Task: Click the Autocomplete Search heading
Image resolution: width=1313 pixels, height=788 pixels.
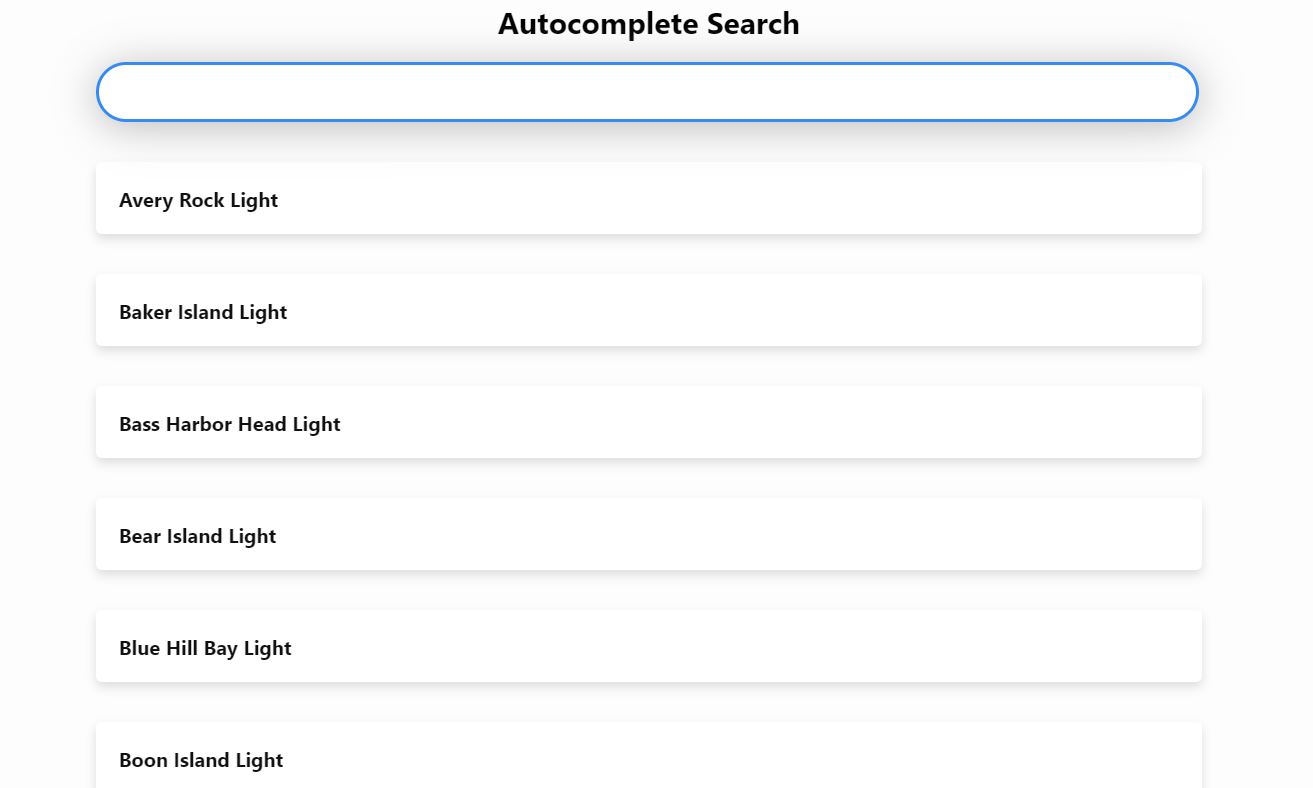Action: pos(648,24)
